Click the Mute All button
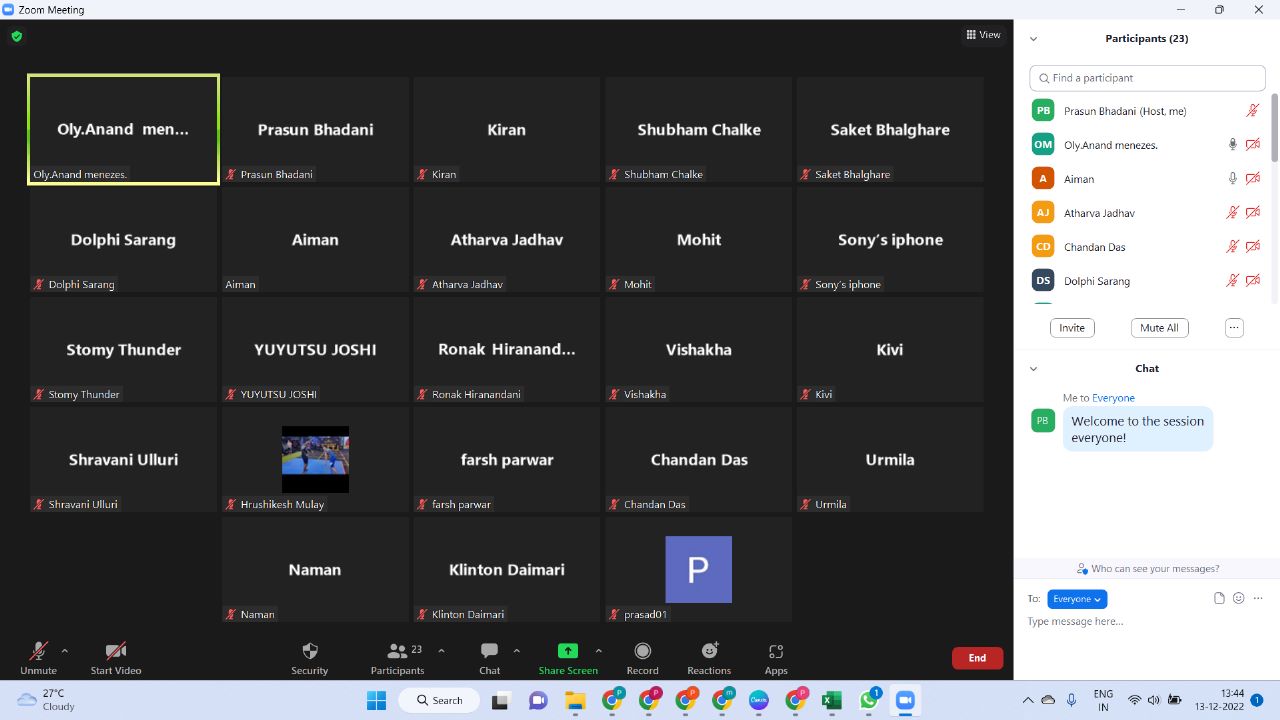1280x720 pixels. click(1159, 327)
